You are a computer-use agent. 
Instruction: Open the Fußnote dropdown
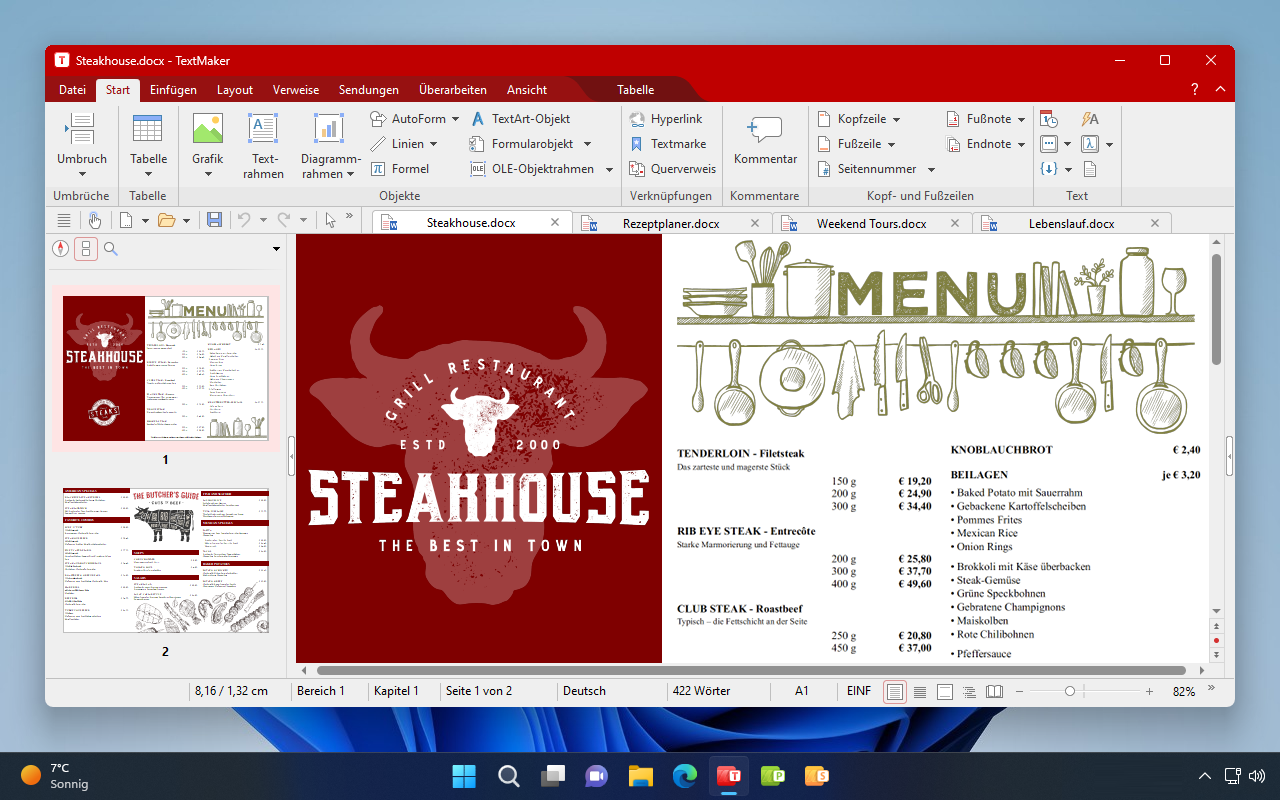pos(1021,119)
